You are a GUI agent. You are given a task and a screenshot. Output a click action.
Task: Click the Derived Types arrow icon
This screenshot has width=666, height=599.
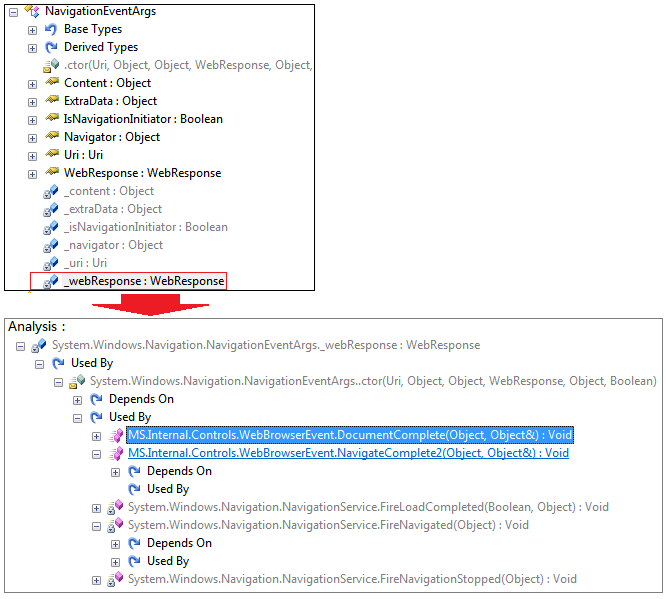tap(51, 47)
